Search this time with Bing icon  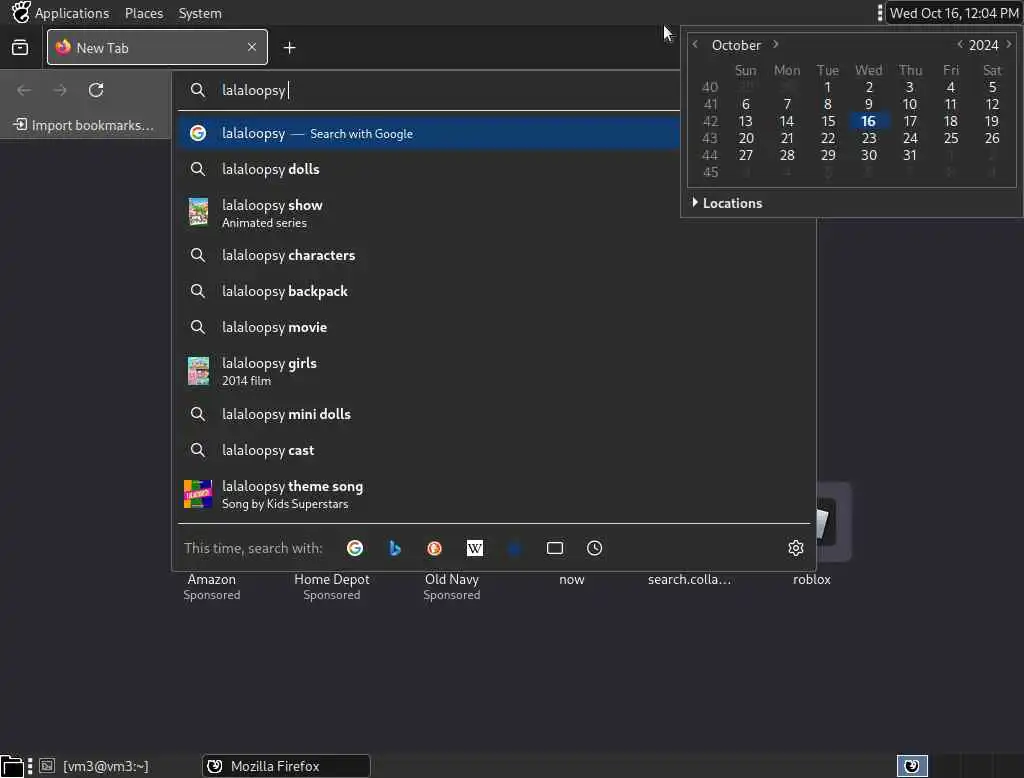(394, 548)
